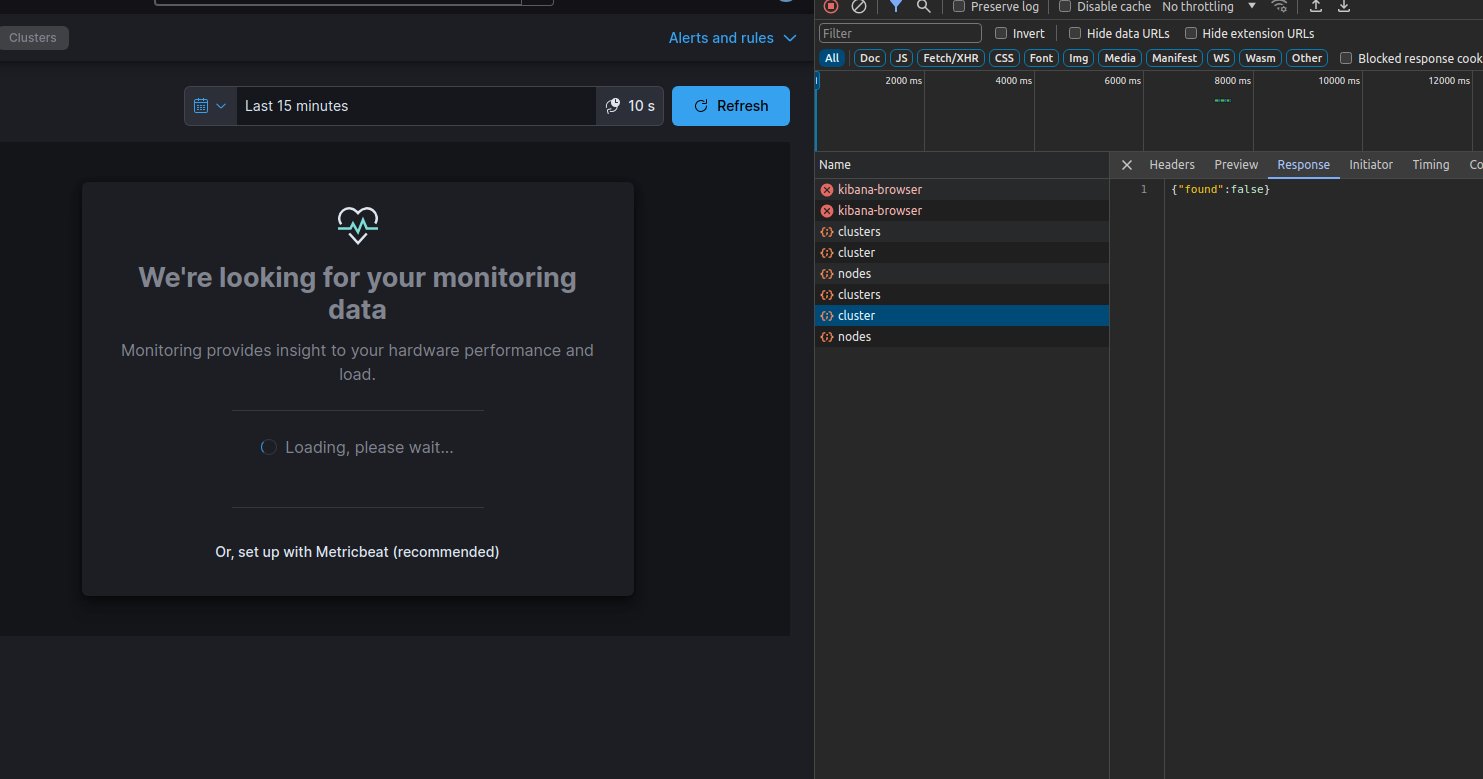Check Hide data URLs
This screenshot has width=1483, height=779.
1075,33
